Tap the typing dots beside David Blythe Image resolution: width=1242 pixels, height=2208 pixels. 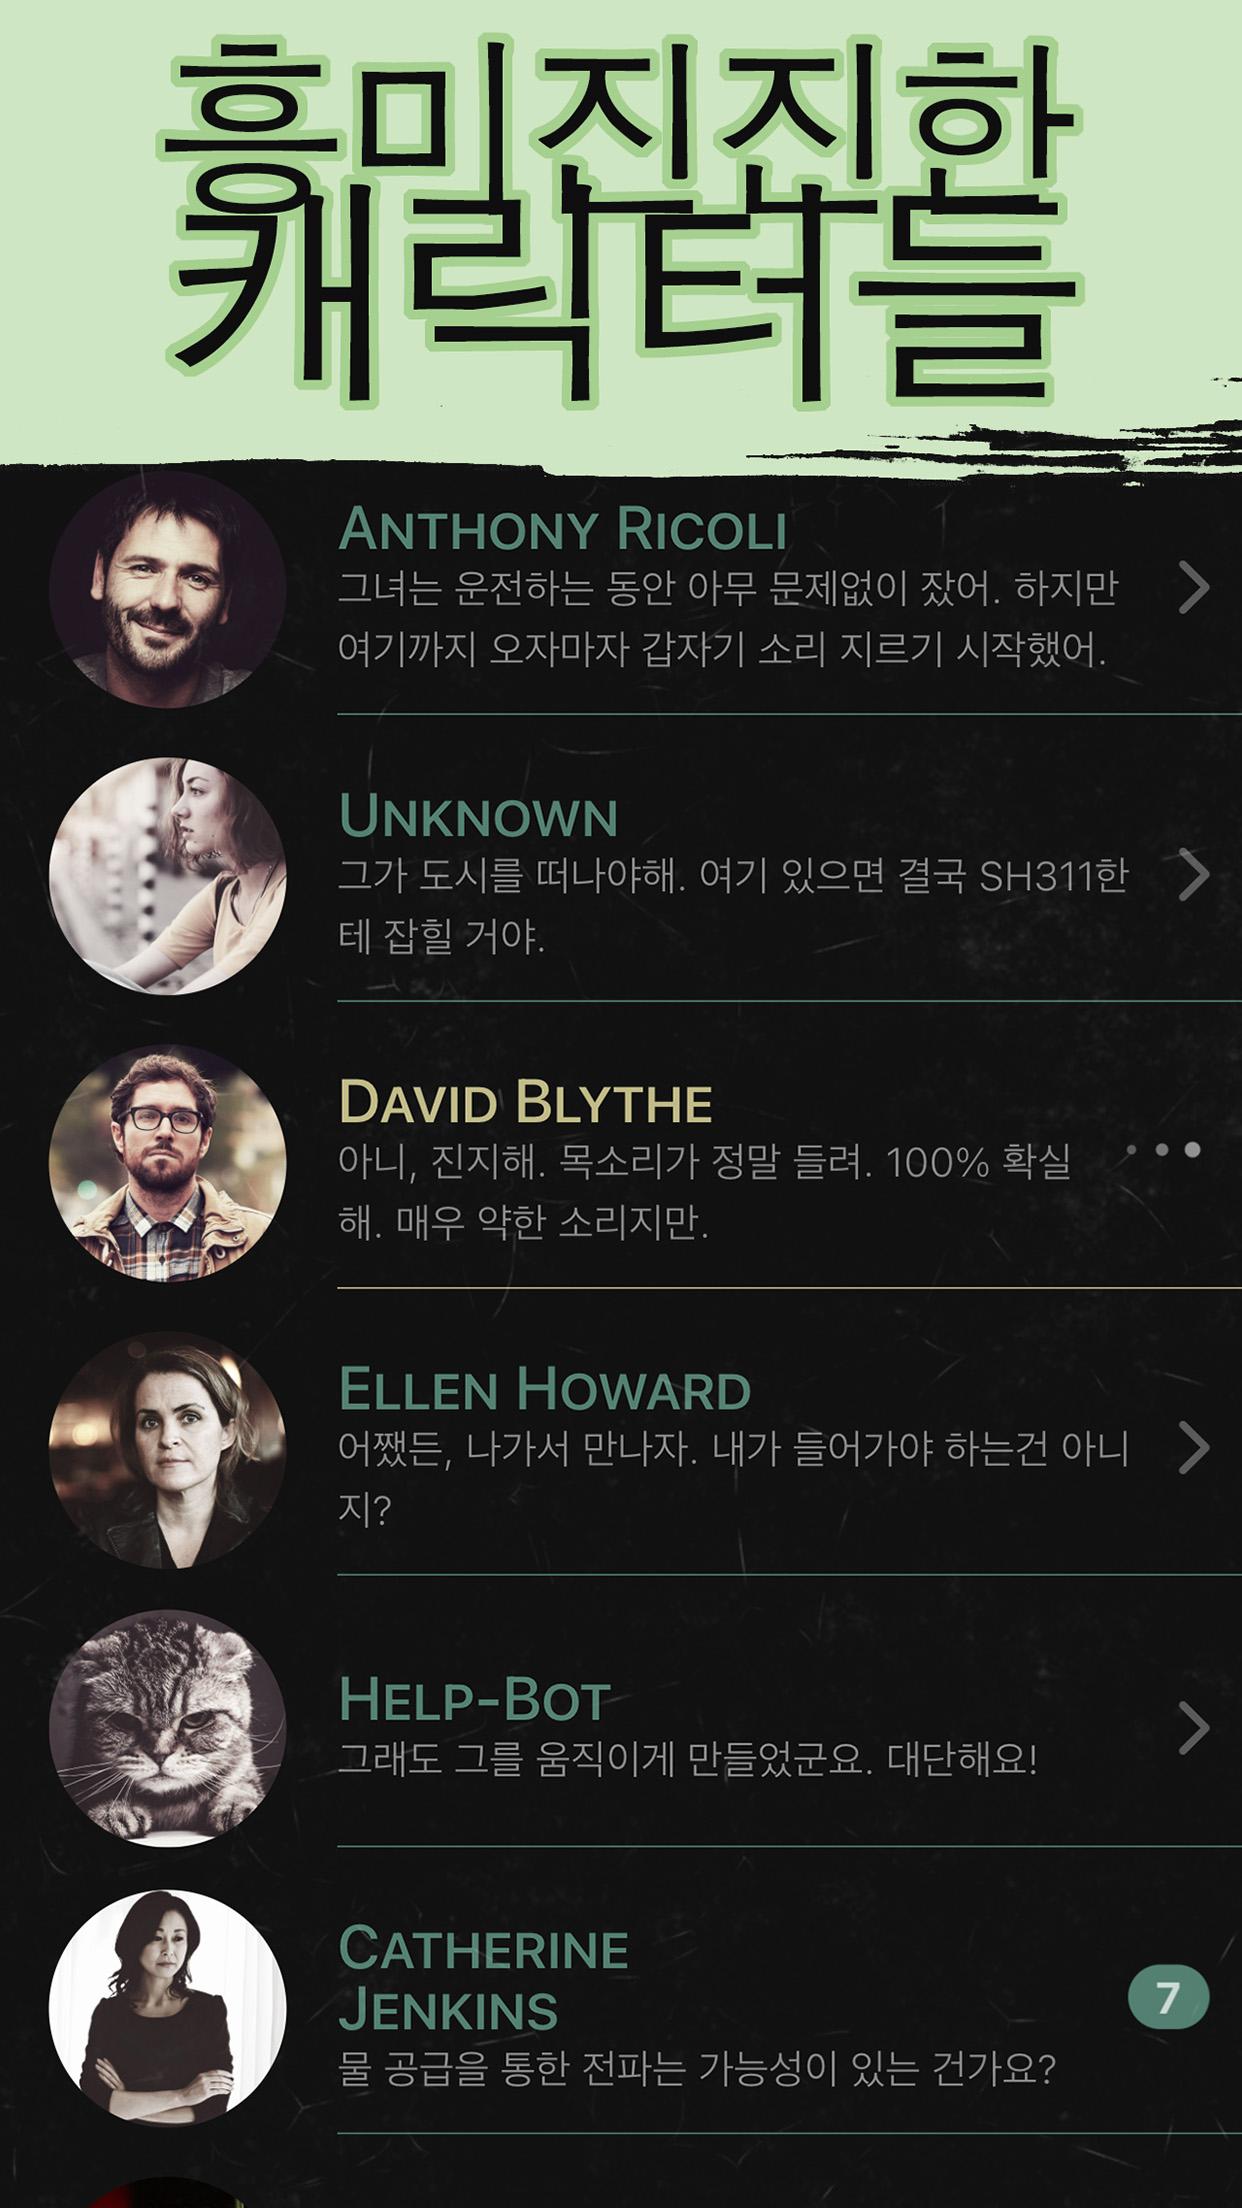(x=1165, y=1150)
